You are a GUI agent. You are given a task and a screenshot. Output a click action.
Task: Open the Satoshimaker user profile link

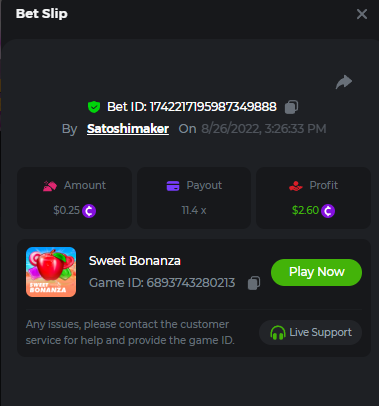[x=128, y=129]
